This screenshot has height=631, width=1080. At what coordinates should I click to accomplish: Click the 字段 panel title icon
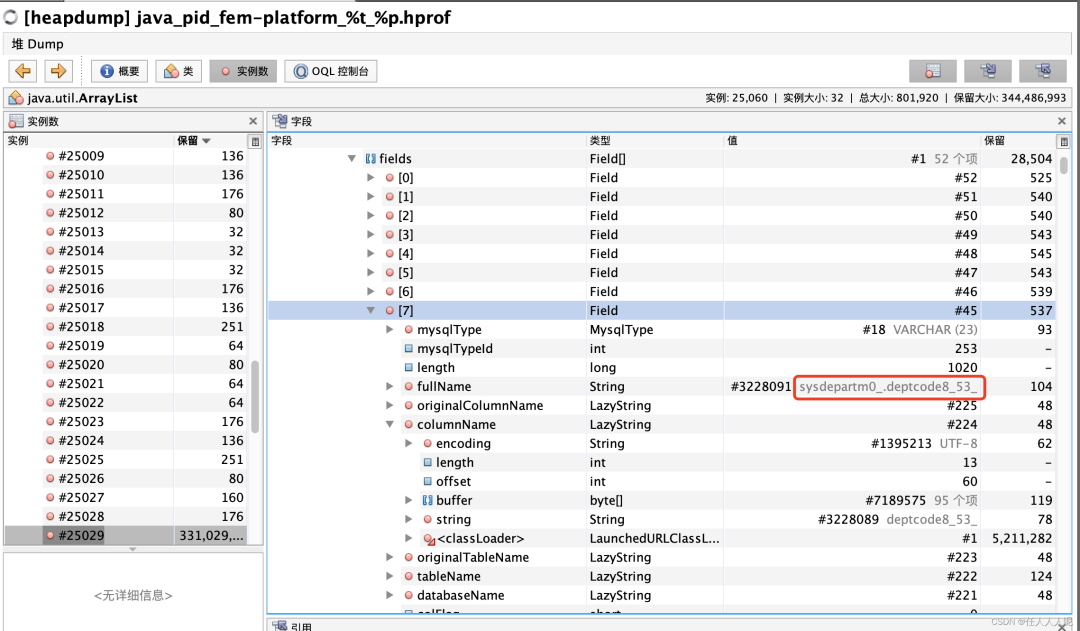(x=280, y=121)
